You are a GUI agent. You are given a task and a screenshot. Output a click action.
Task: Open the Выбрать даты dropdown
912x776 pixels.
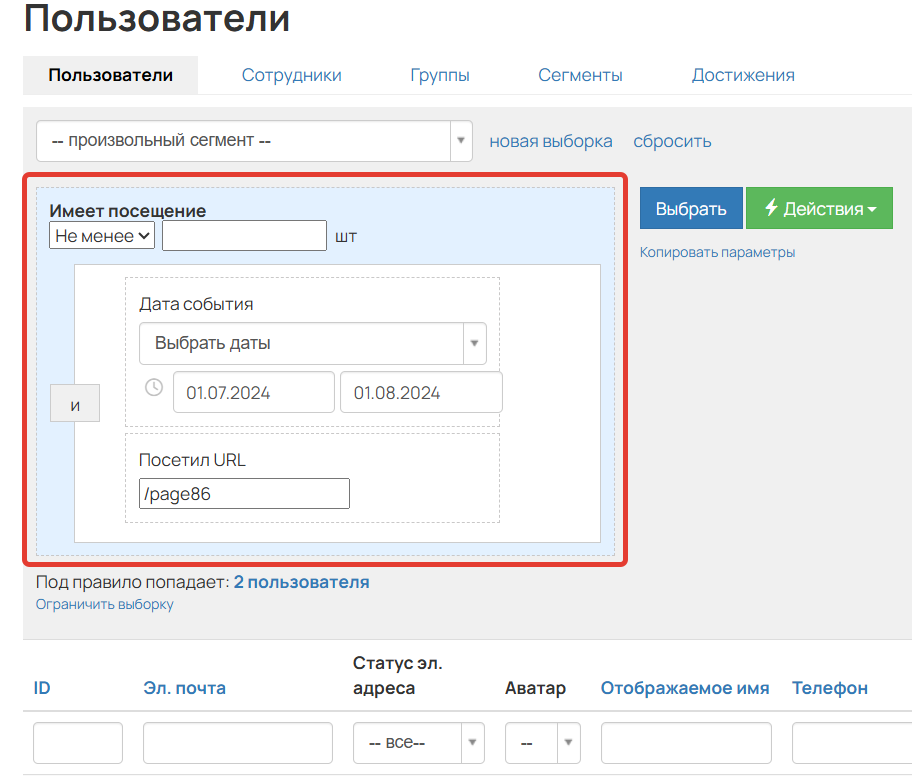[312, 343]
